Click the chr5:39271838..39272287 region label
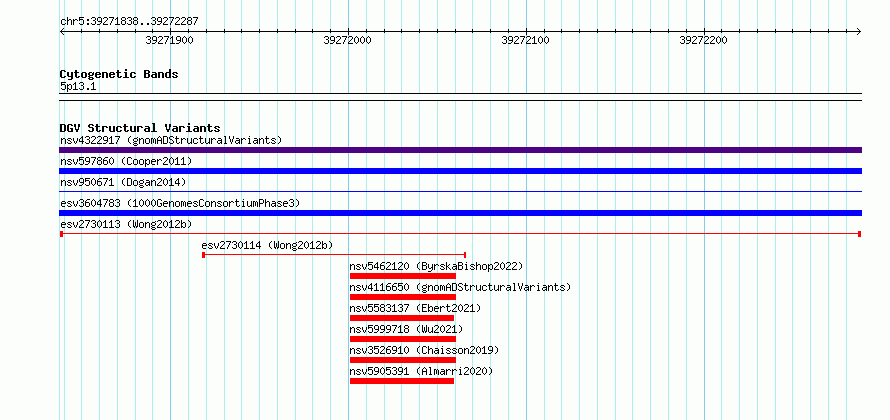The image size is (890, 420). (129, 22)
